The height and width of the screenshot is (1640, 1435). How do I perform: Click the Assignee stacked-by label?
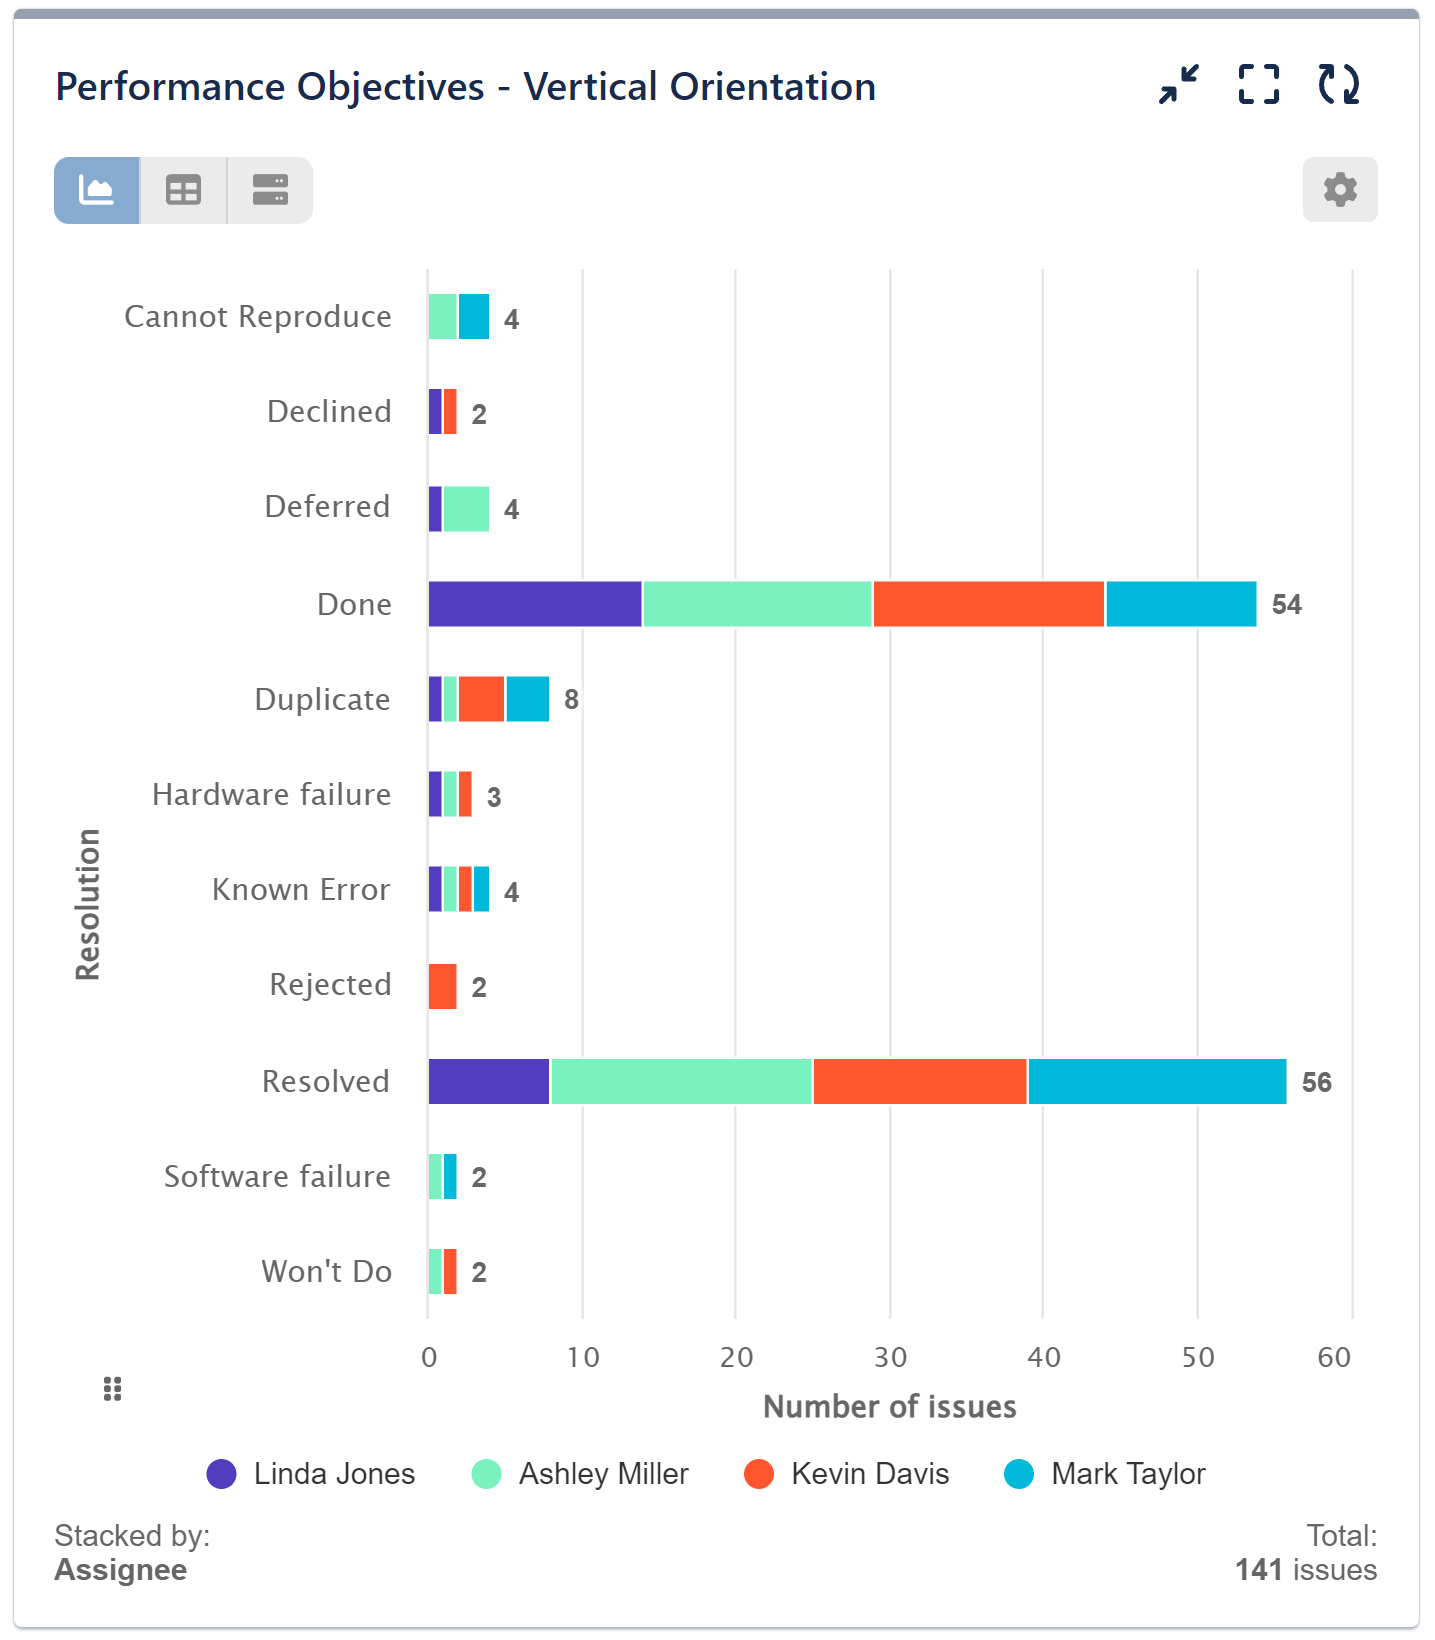[x=120, y=1570]
